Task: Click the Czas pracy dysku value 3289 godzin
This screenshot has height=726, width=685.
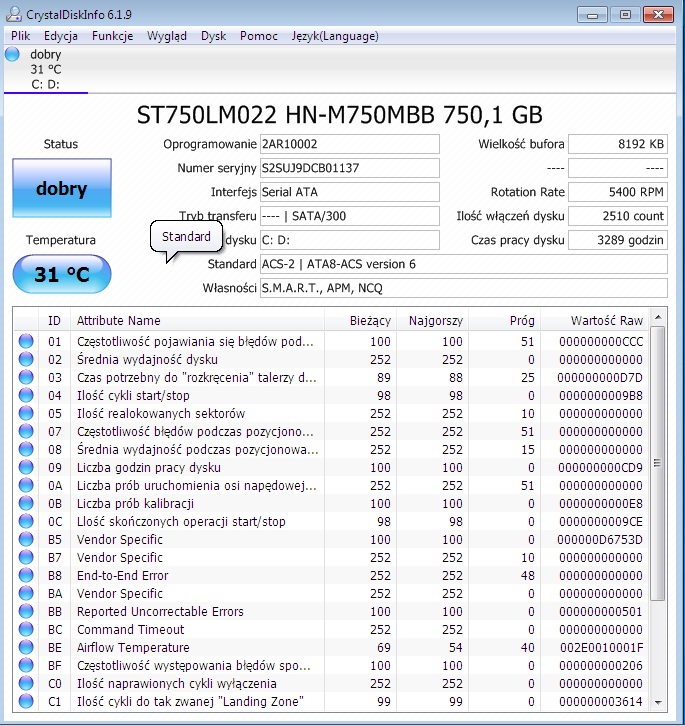Action: 618,240
